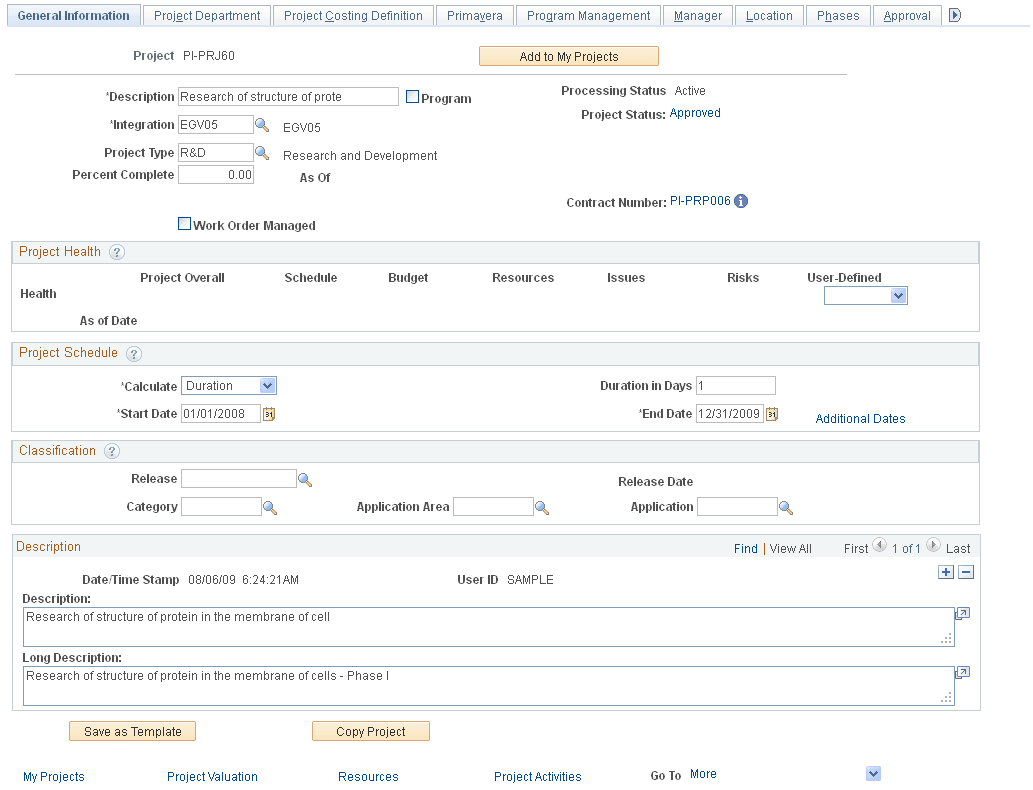1033x790 pixels.
Task: Open the Project Type lookup magnifier
Action: [262, 152]
